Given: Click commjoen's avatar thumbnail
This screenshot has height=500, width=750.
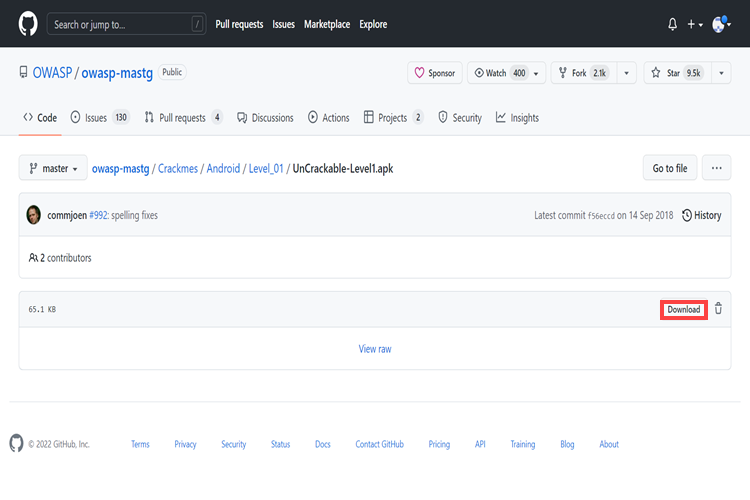Looking at the screenshot, I should [x=33, y=215].
